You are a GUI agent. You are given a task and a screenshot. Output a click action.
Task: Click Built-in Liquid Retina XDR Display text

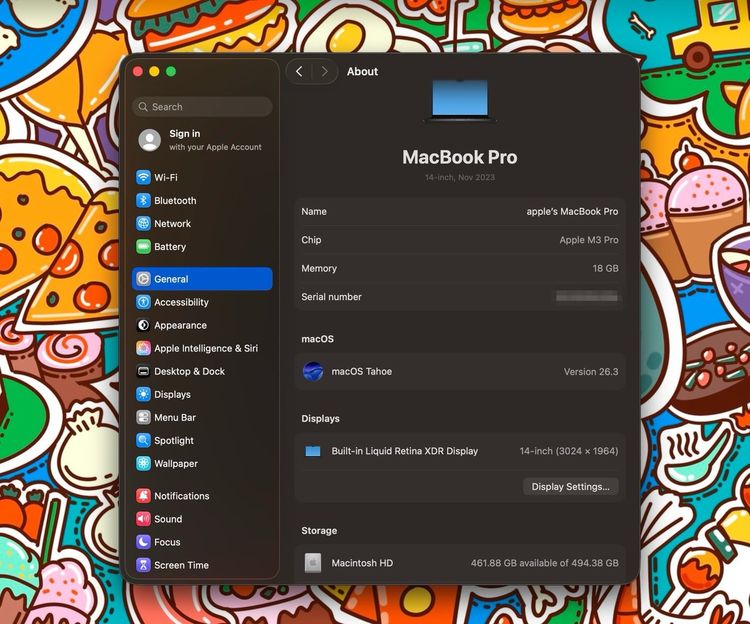pos(405,451)
